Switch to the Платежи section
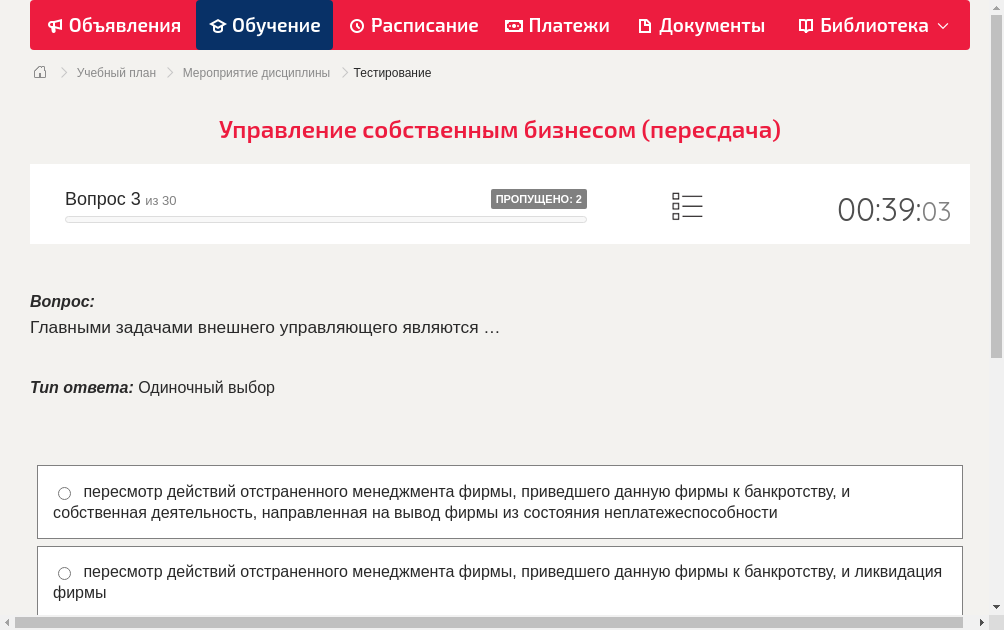 coord(556,25)
